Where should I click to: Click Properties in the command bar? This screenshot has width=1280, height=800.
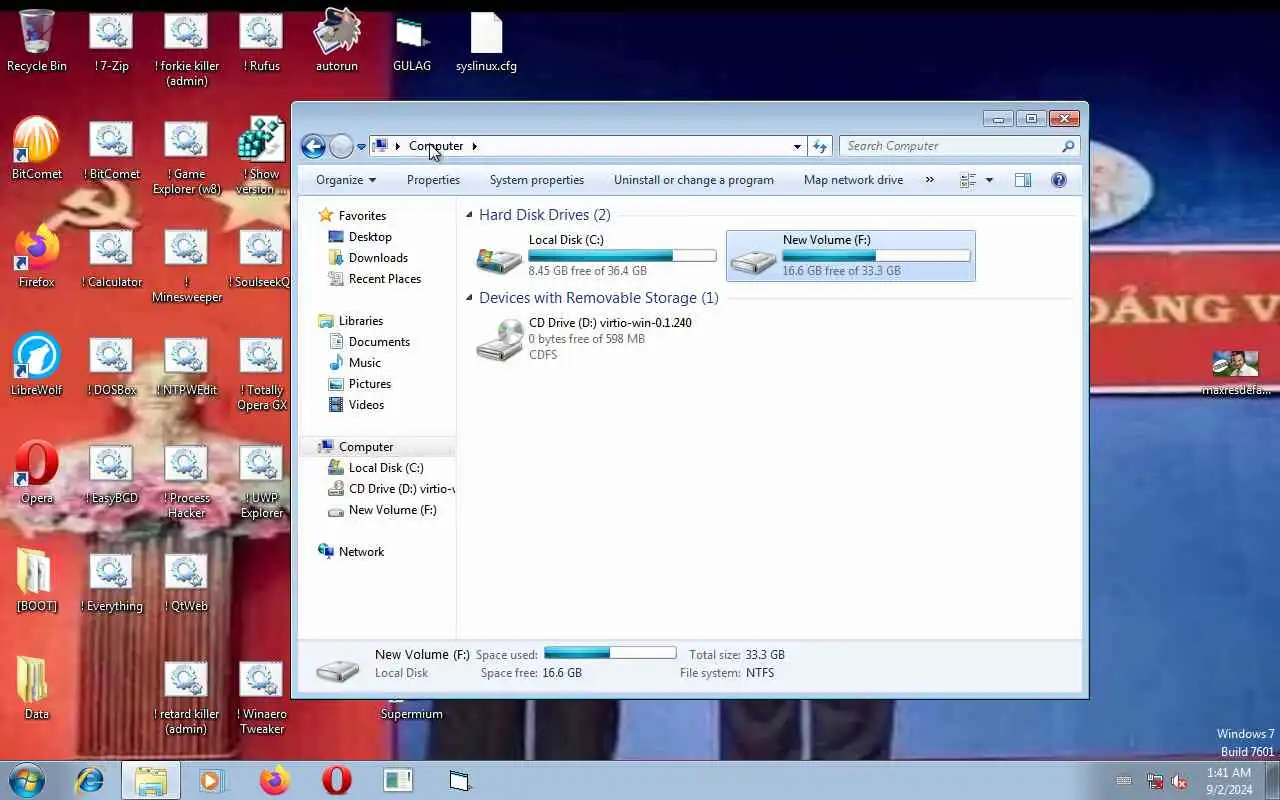pos(433,180)
